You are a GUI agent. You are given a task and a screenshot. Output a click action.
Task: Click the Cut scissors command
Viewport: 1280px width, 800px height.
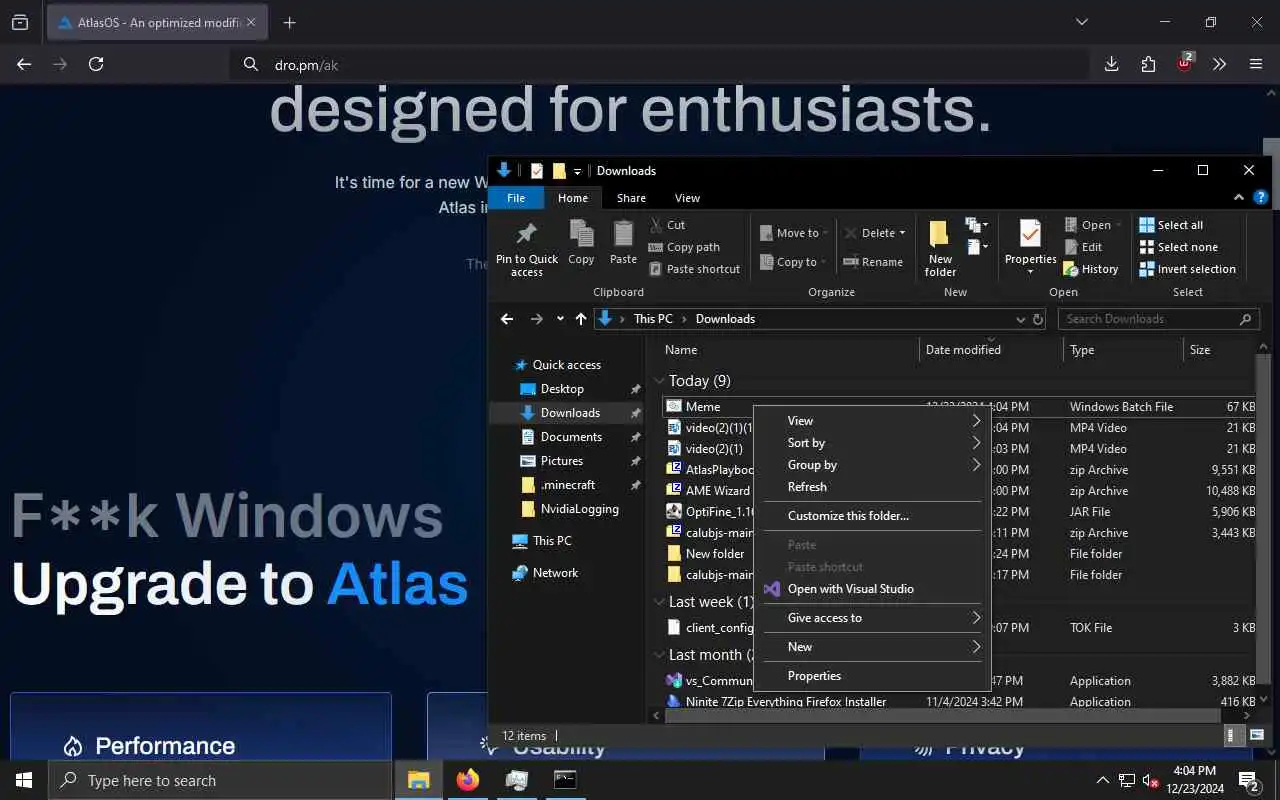[667, 225]
